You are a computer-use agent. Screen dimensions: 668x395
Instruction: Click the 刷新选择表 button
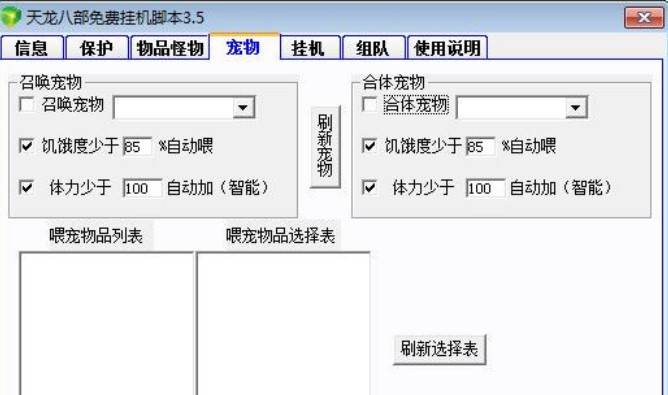tap(439, 349)
